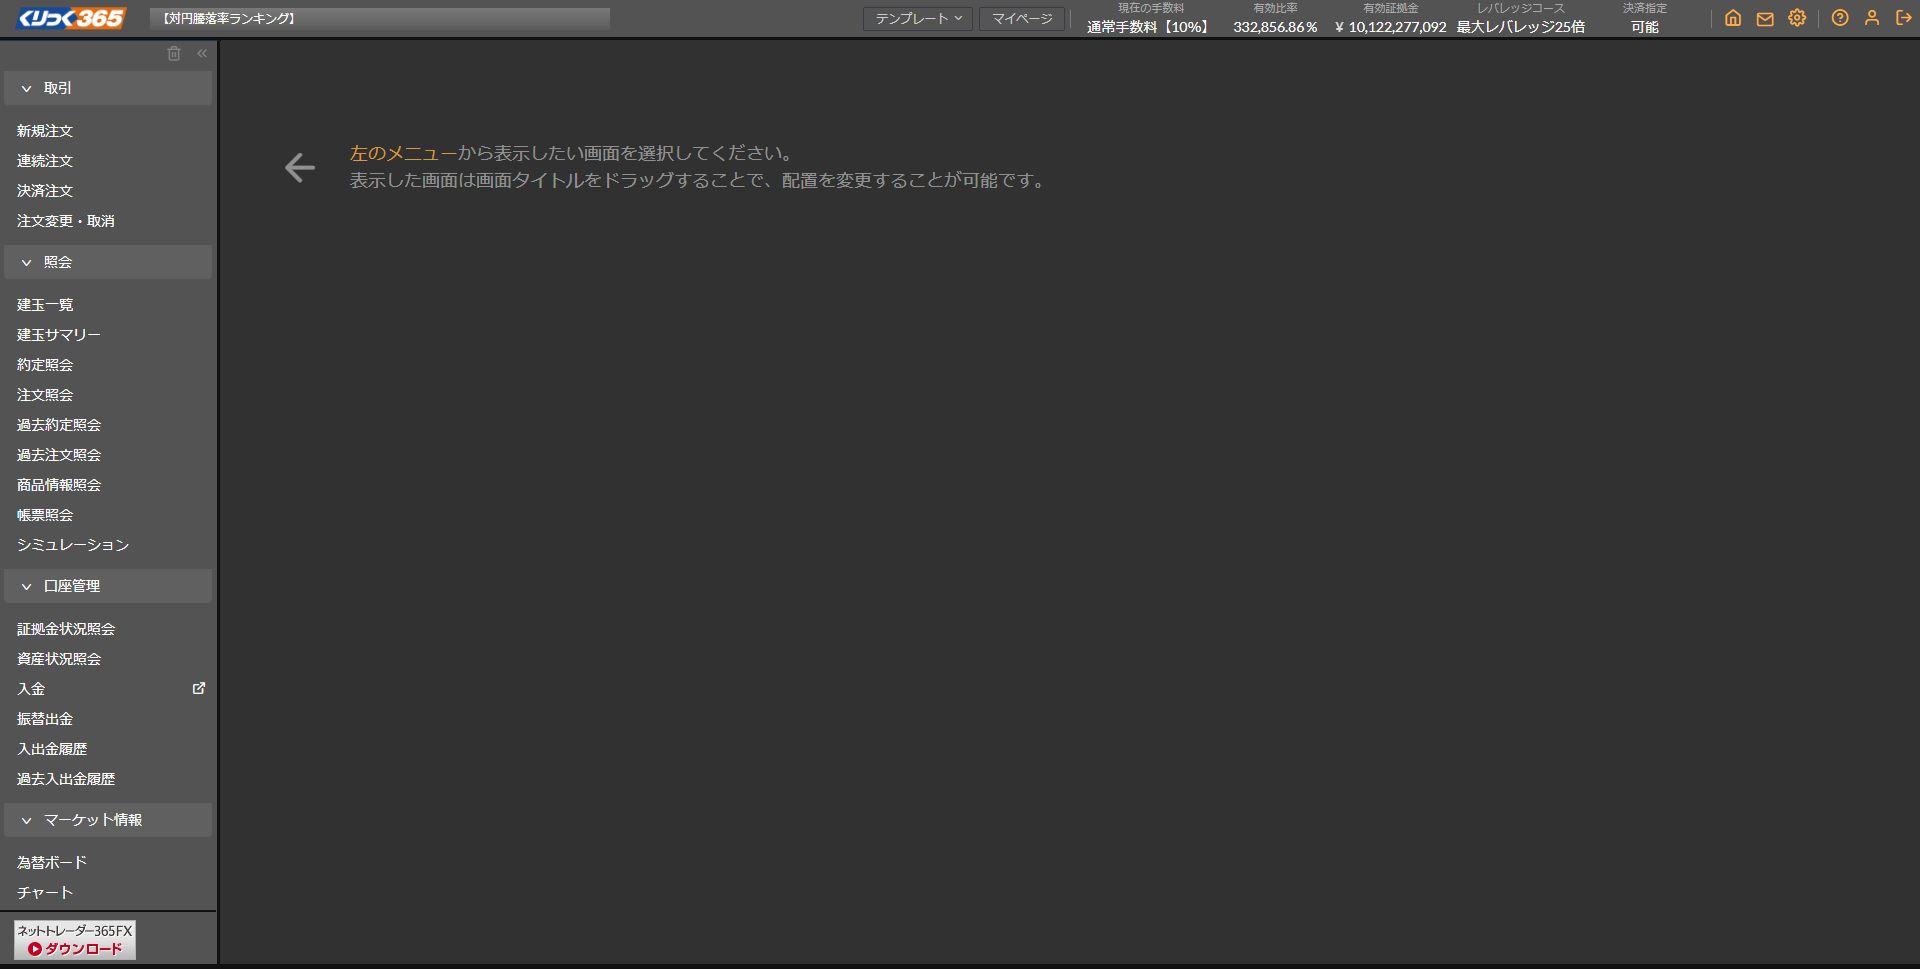Click 入金 menu entry
The width and height of the screenshot is (1920, 969).
coord(31,689)
